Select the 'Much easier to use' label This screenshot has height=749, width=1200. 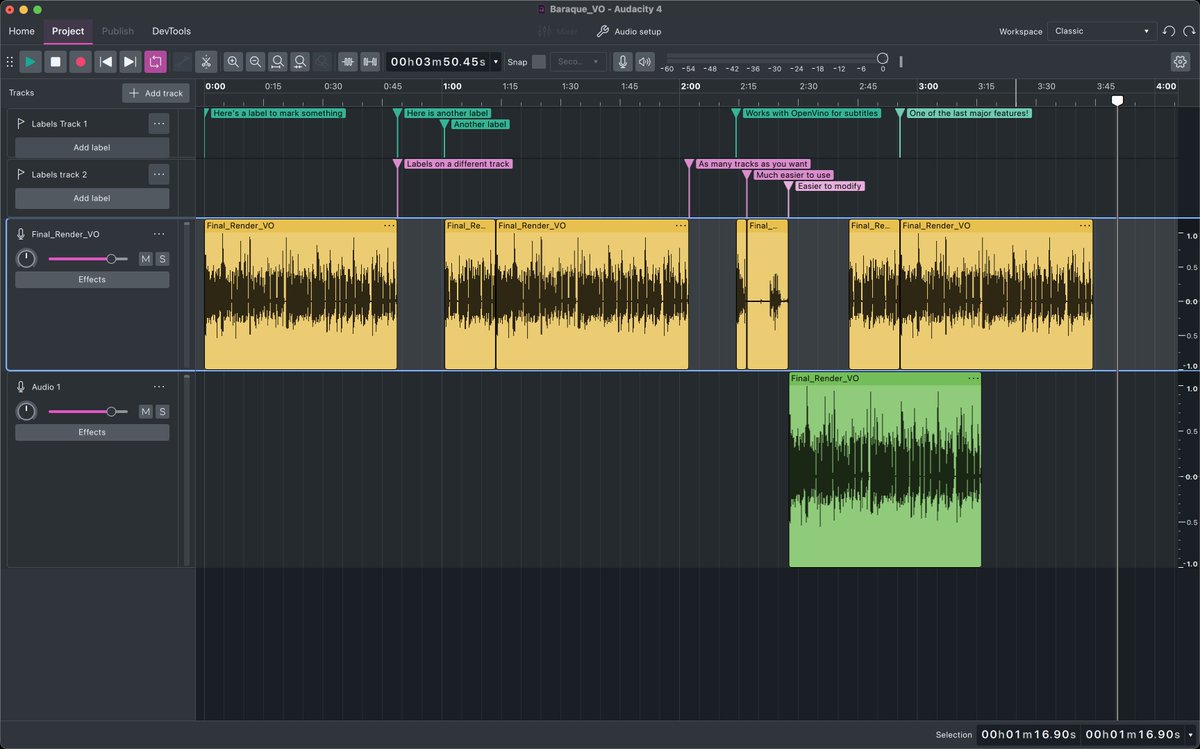coord(793,175)
